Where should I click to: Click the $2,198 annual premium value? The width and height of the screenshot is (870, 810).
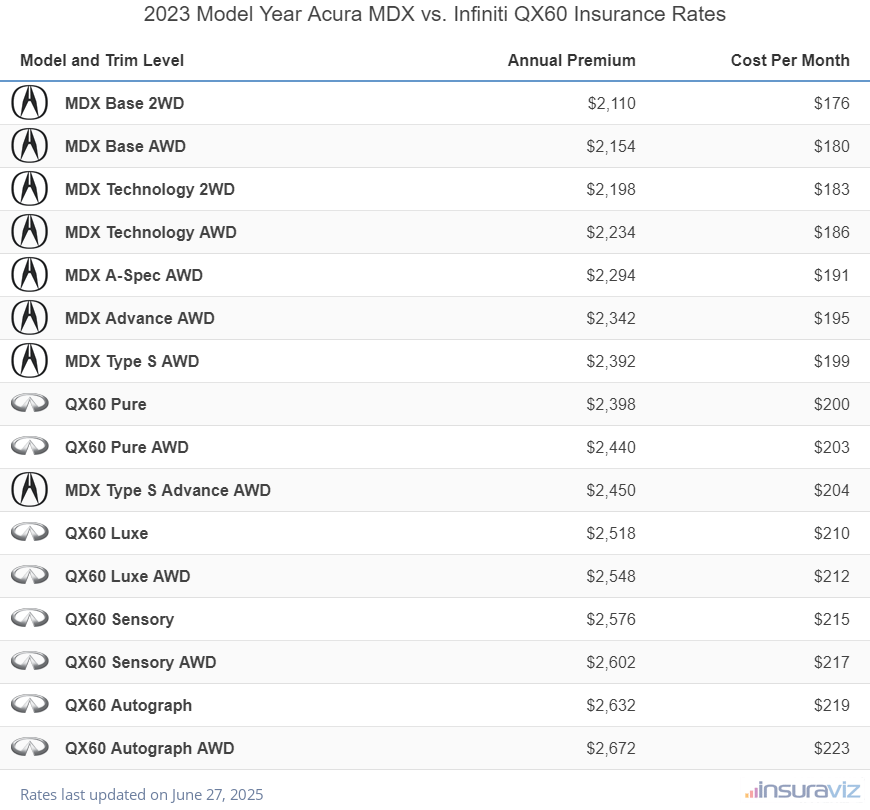611,189
